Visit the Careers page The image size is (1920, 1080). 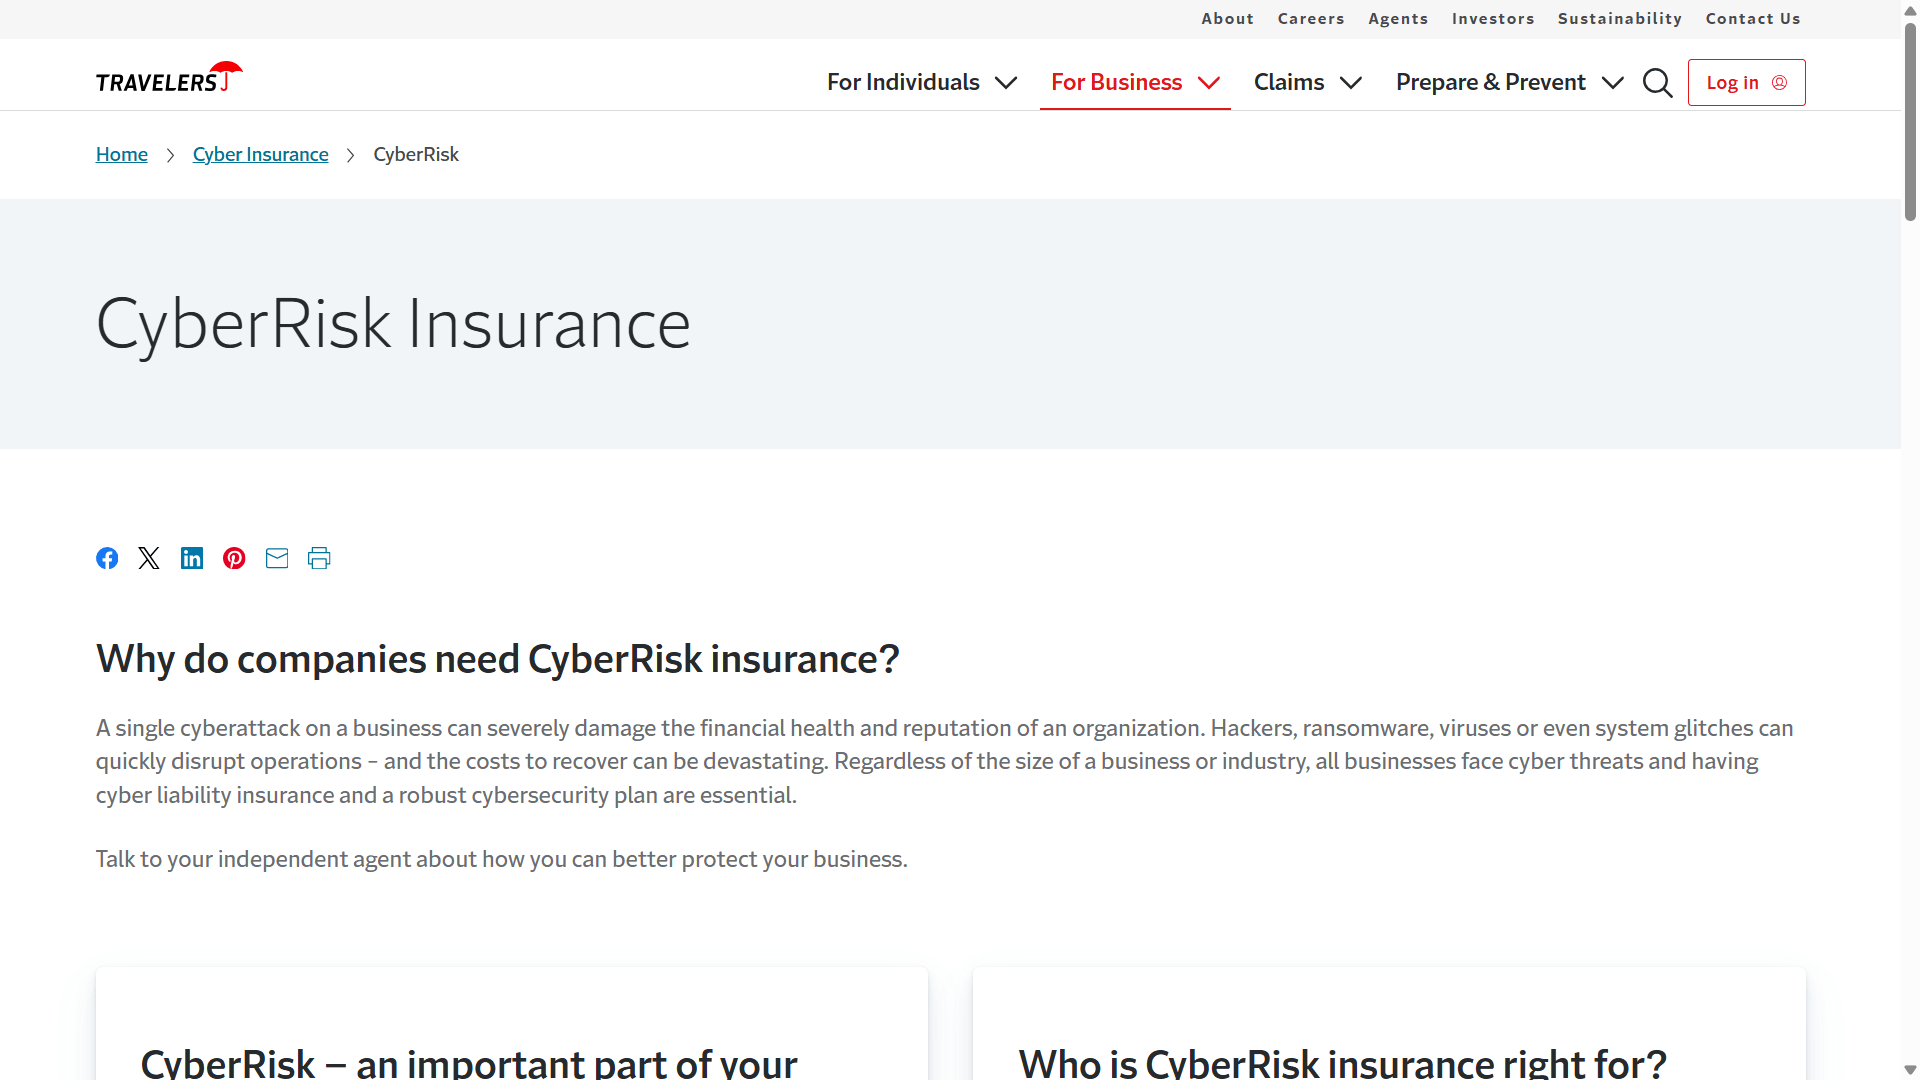point(1311,19)
